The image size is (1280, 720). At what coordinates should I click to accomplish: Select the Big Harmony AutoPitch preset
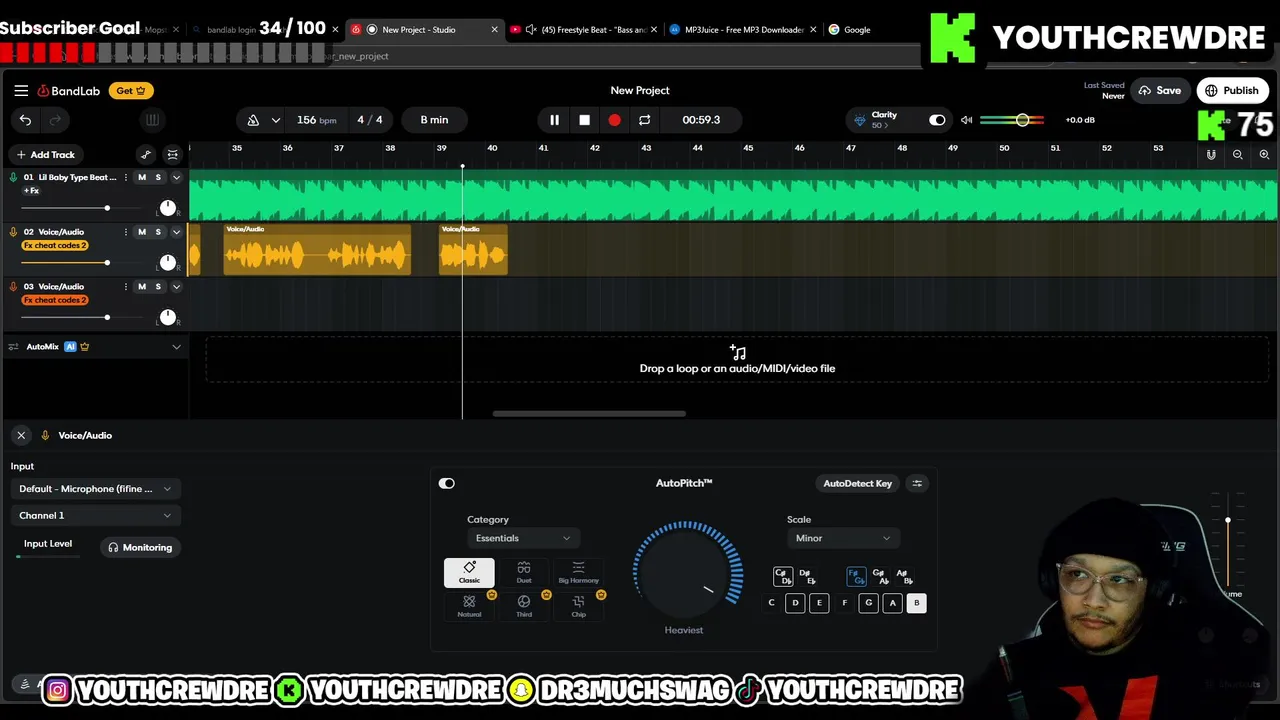tap(578, 572)
